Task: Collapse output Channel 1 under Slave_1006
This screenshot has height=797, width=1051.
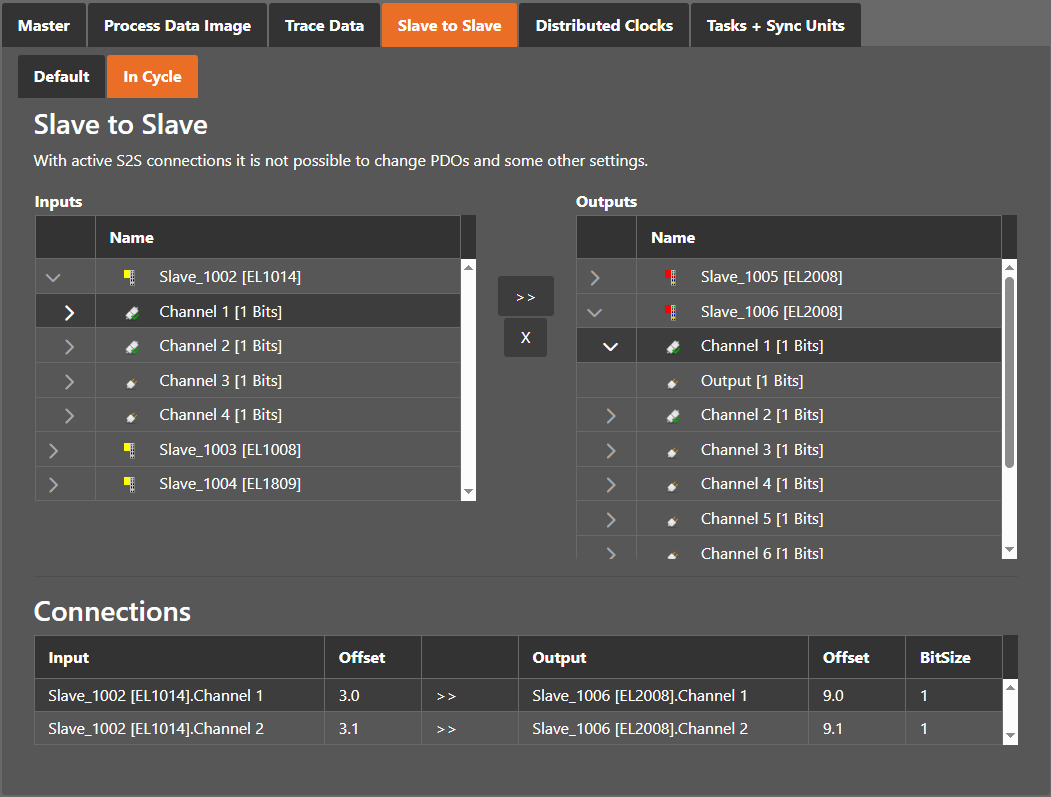Action: coord(611,346)
